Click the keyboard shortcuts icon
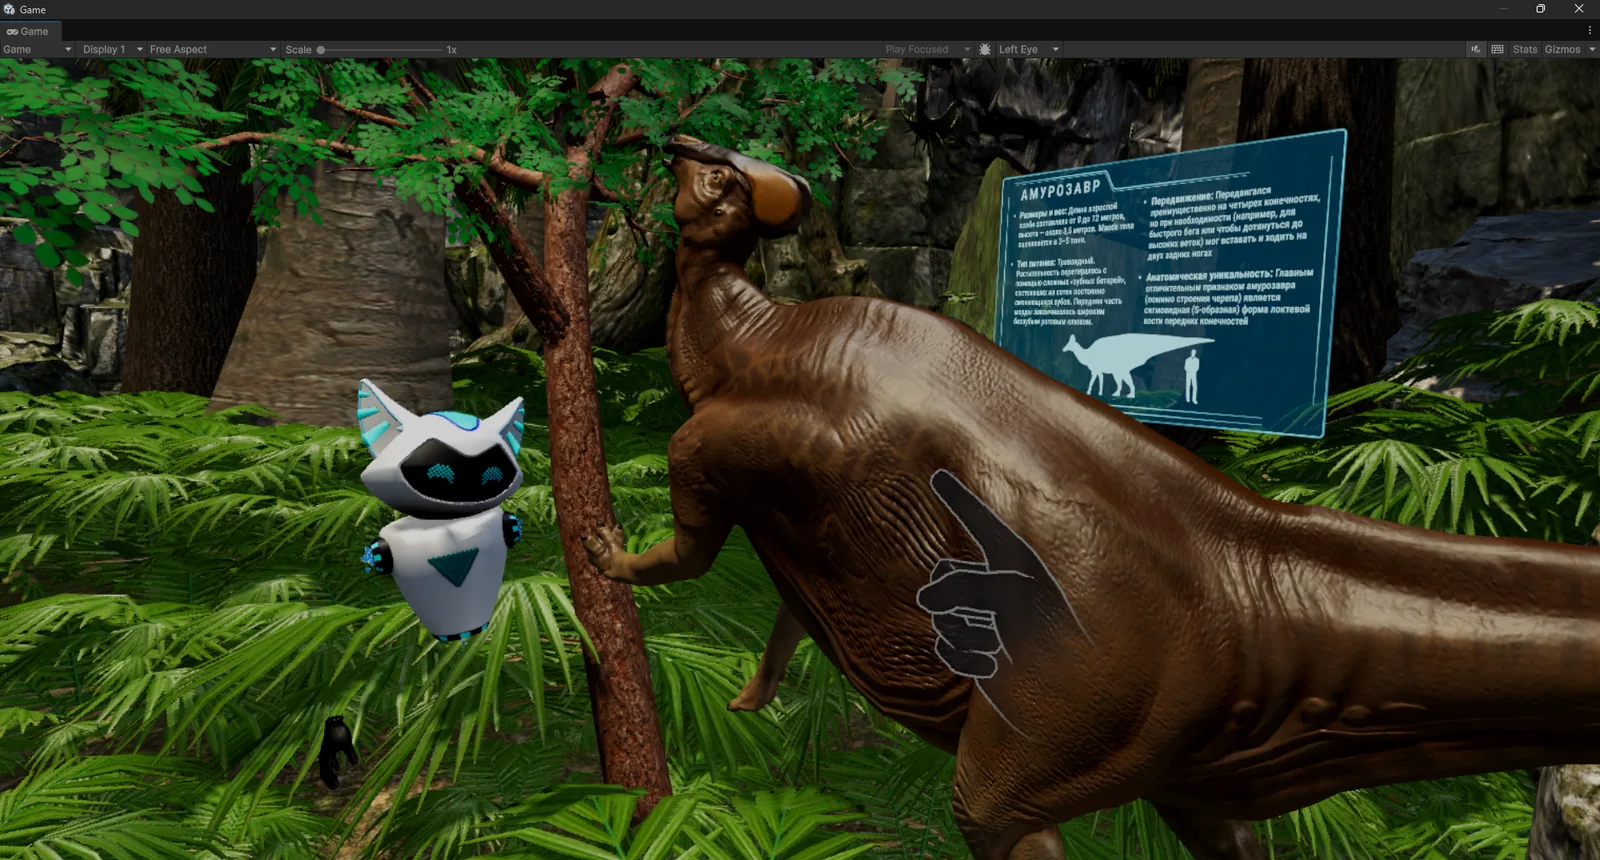The width and height of the screenshot is (1600, 860). (x=1497, y=49)
